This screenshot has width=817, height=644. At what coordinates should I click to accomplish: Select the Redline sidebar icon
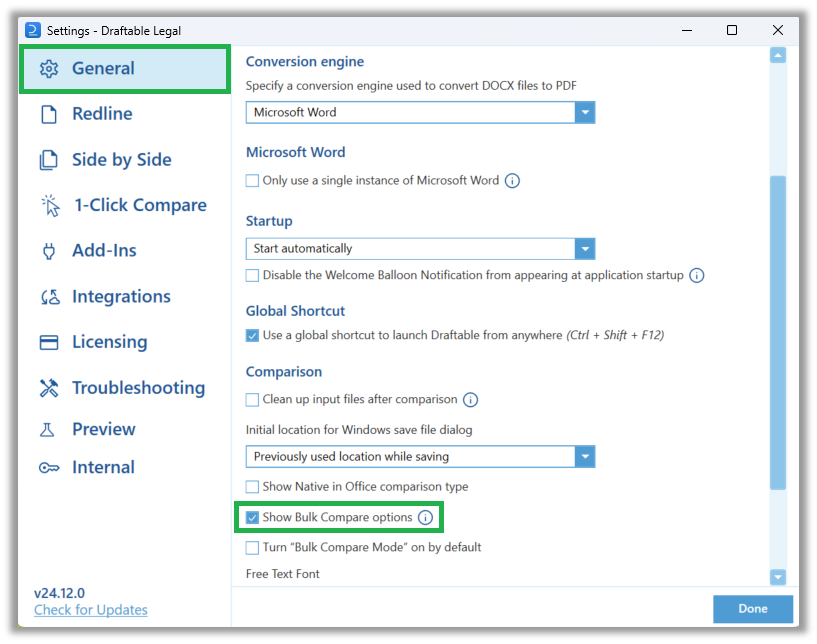(x=49, y=113)
